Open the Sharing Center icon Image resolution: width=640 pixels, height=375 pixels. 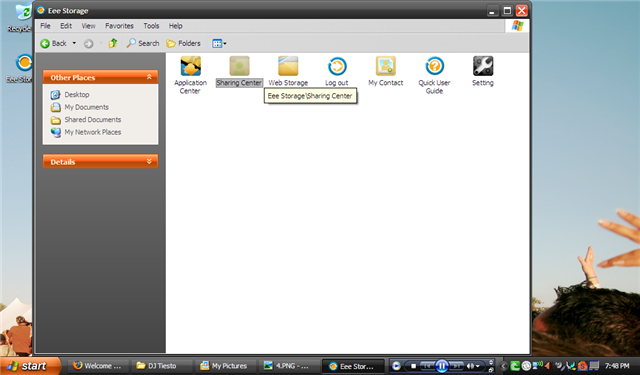pos(239,66)
